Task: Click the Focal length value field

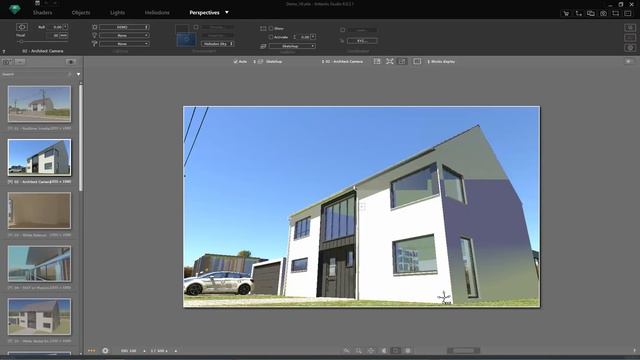Action: pos(52,36)
